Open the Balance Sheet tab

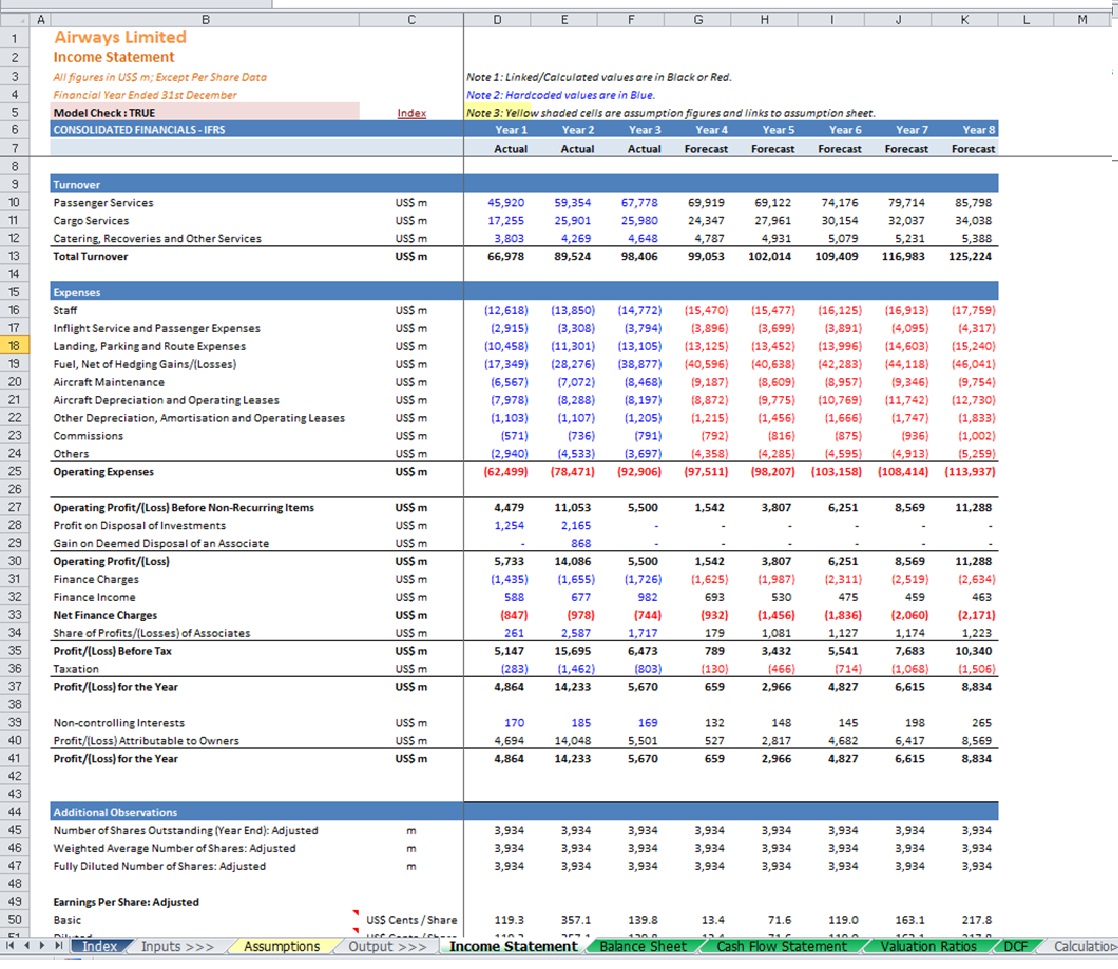pyautogui.click(x=643, y=946)
